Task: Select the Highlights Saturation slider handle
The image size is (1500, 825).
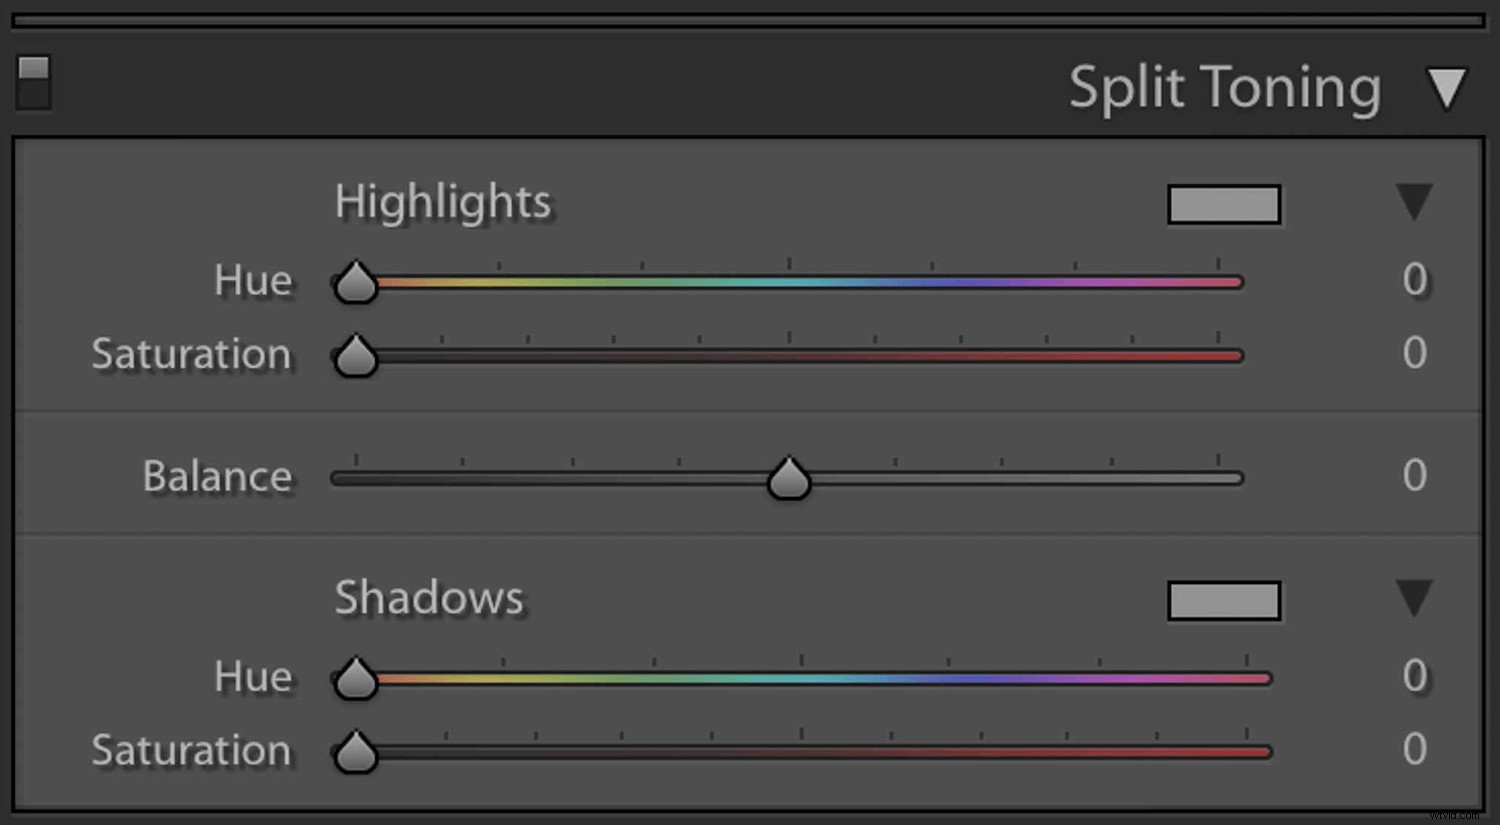Action: [x=355, y=356]
